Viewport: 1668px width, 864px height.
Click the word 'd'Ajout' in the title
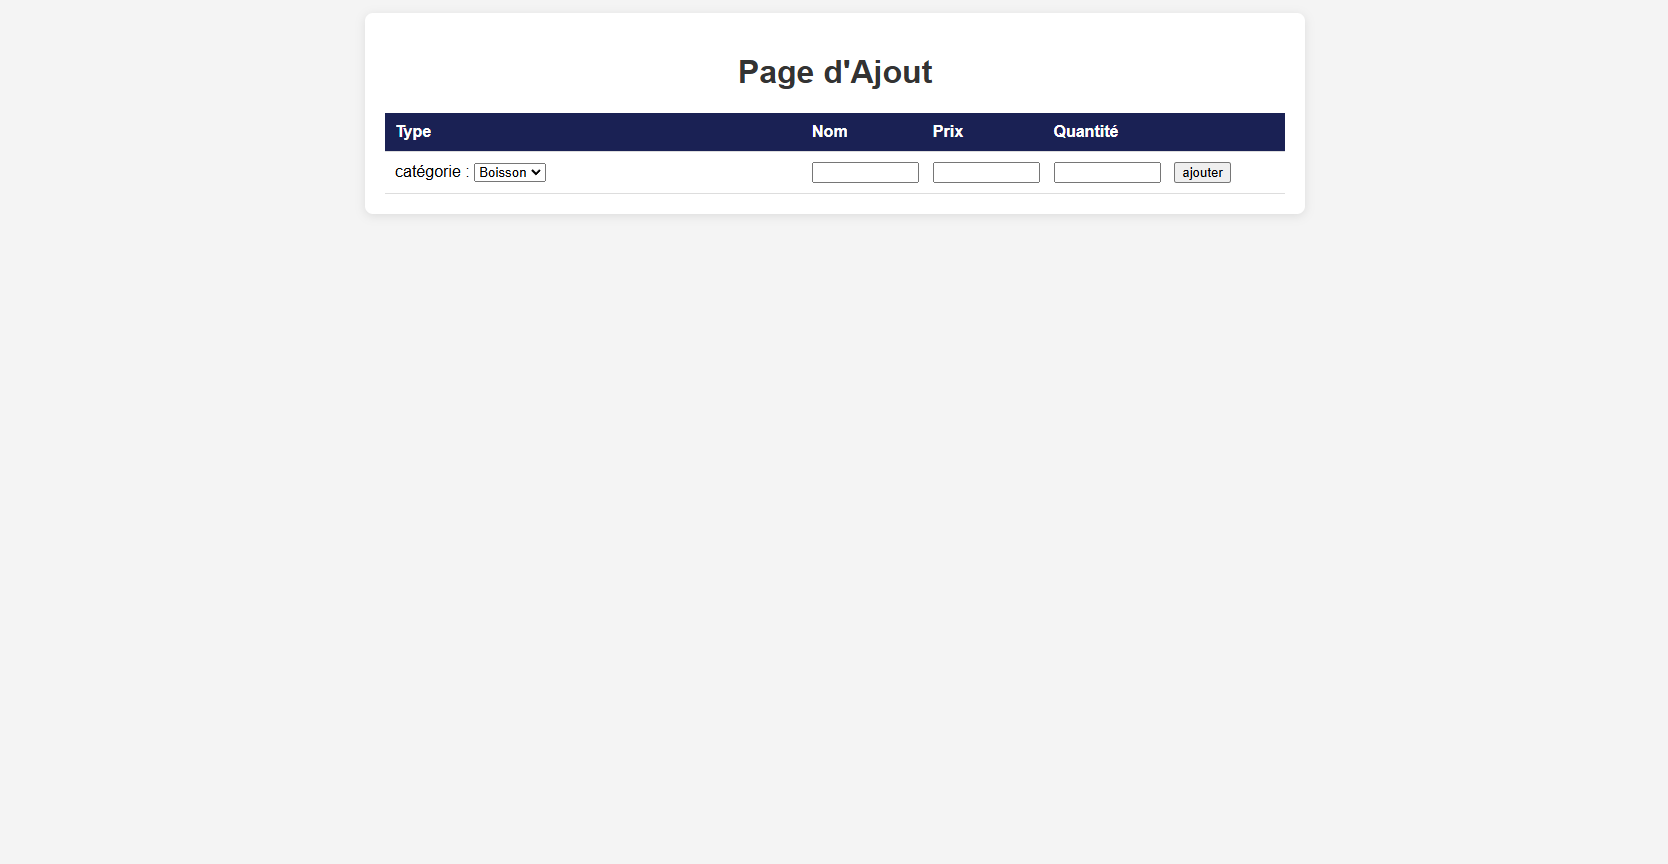point(877,72)
